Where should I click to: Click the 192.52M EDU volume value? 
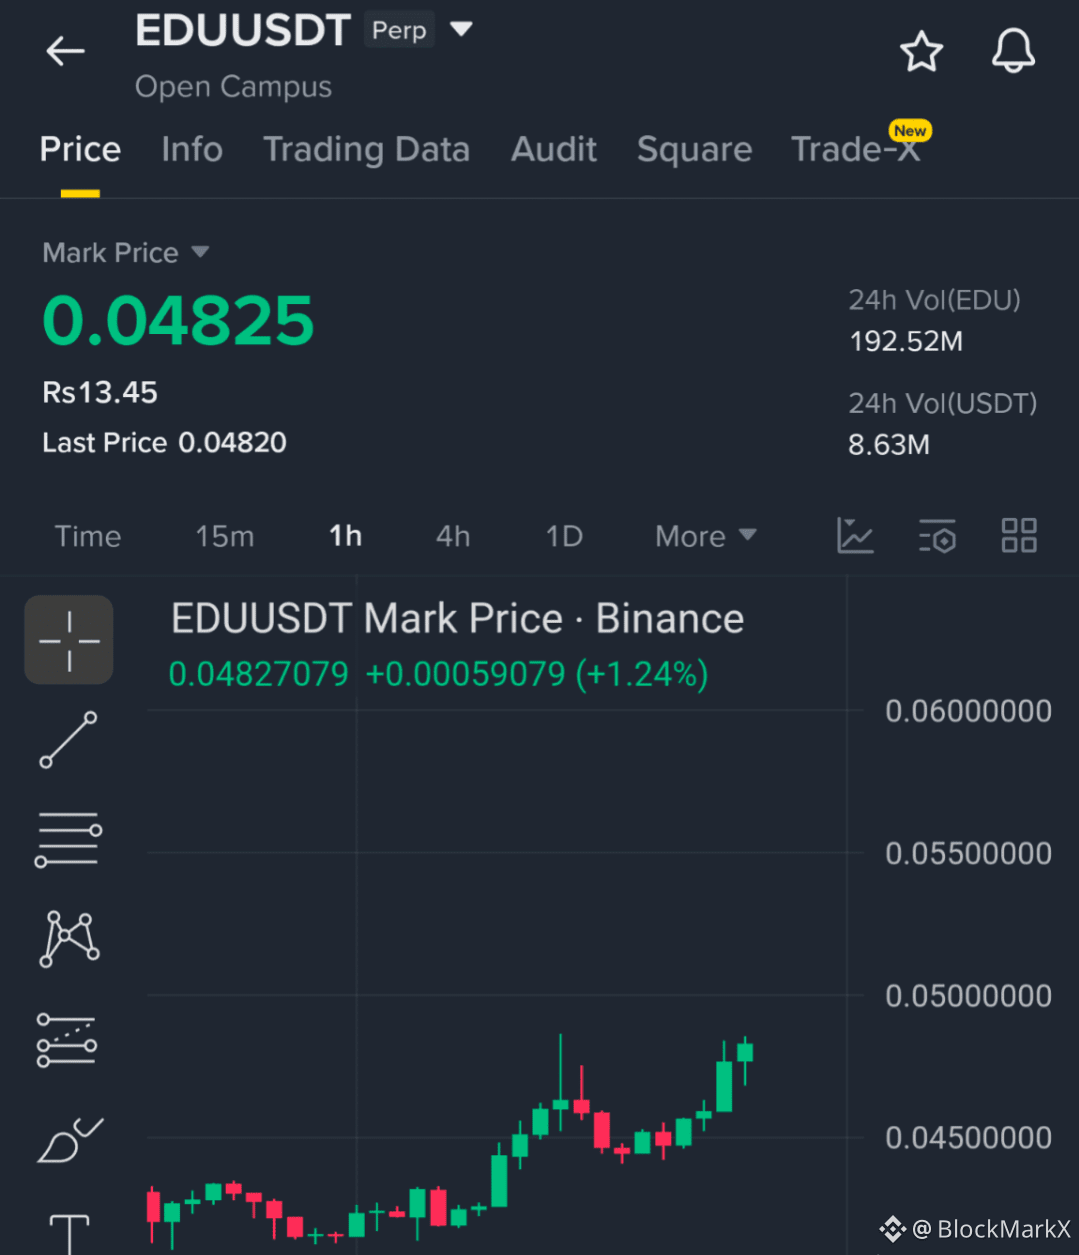pos(905,341)
